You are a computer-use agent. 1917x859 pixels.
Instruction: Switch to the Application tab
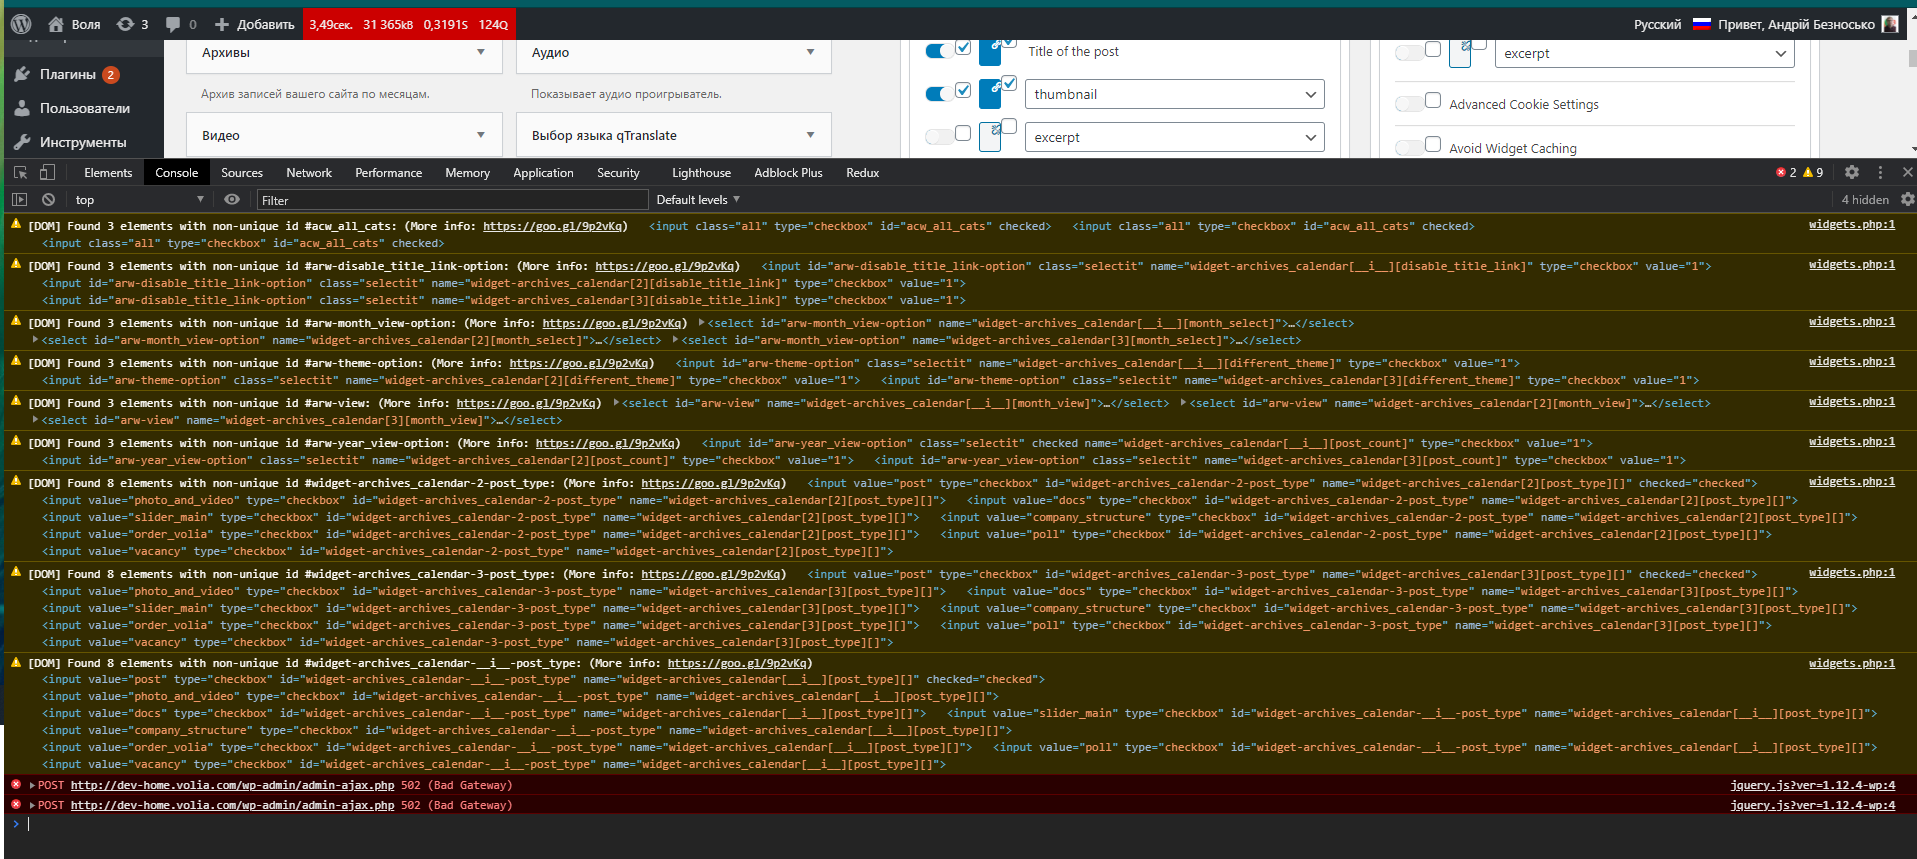pos(543,173)
